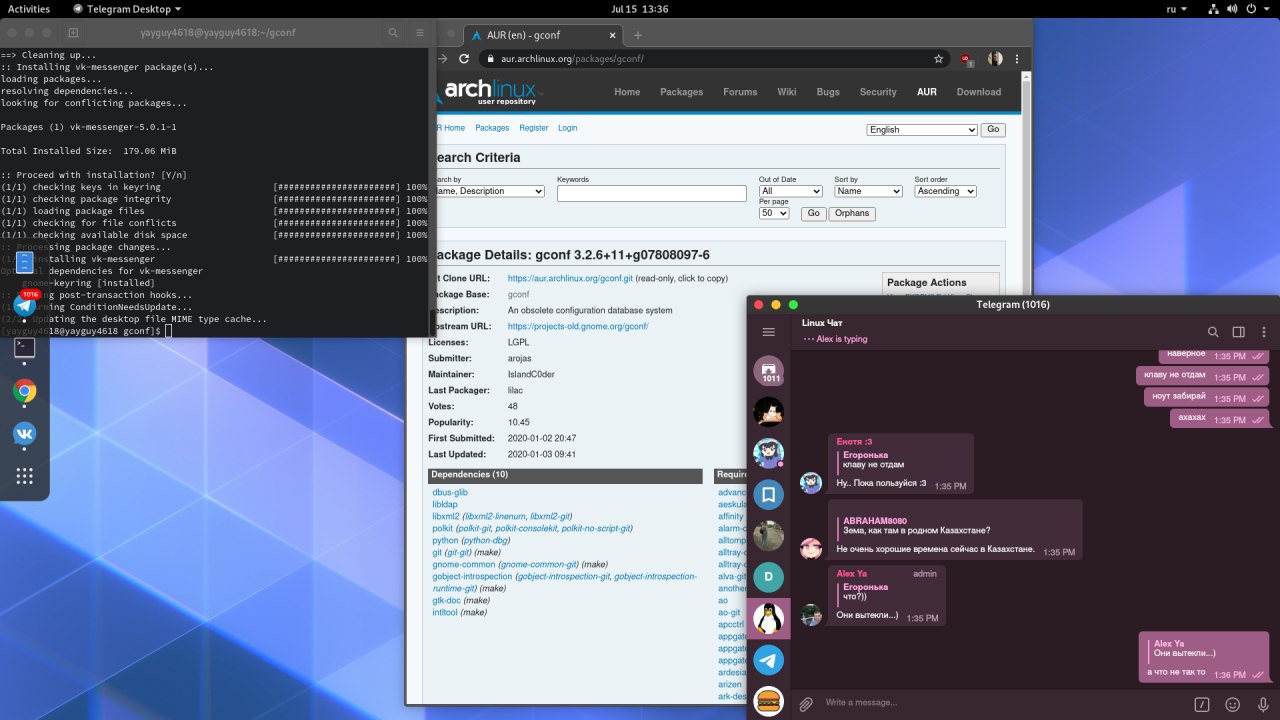Image resolution: width=1280 pixels, height=720 pixels.
Task: Open the dbus-glib dependency link
Action: (450, 492)
